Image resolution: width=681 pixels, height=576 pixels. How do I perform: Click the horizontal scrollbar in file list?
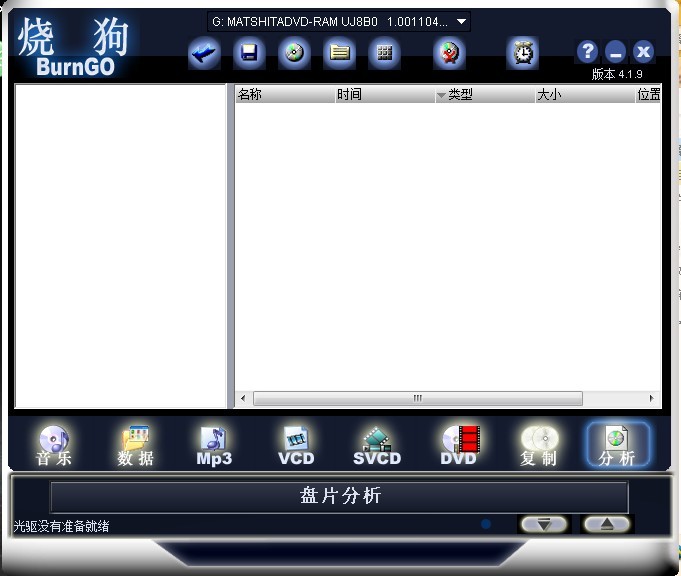[x=417, y=398]
